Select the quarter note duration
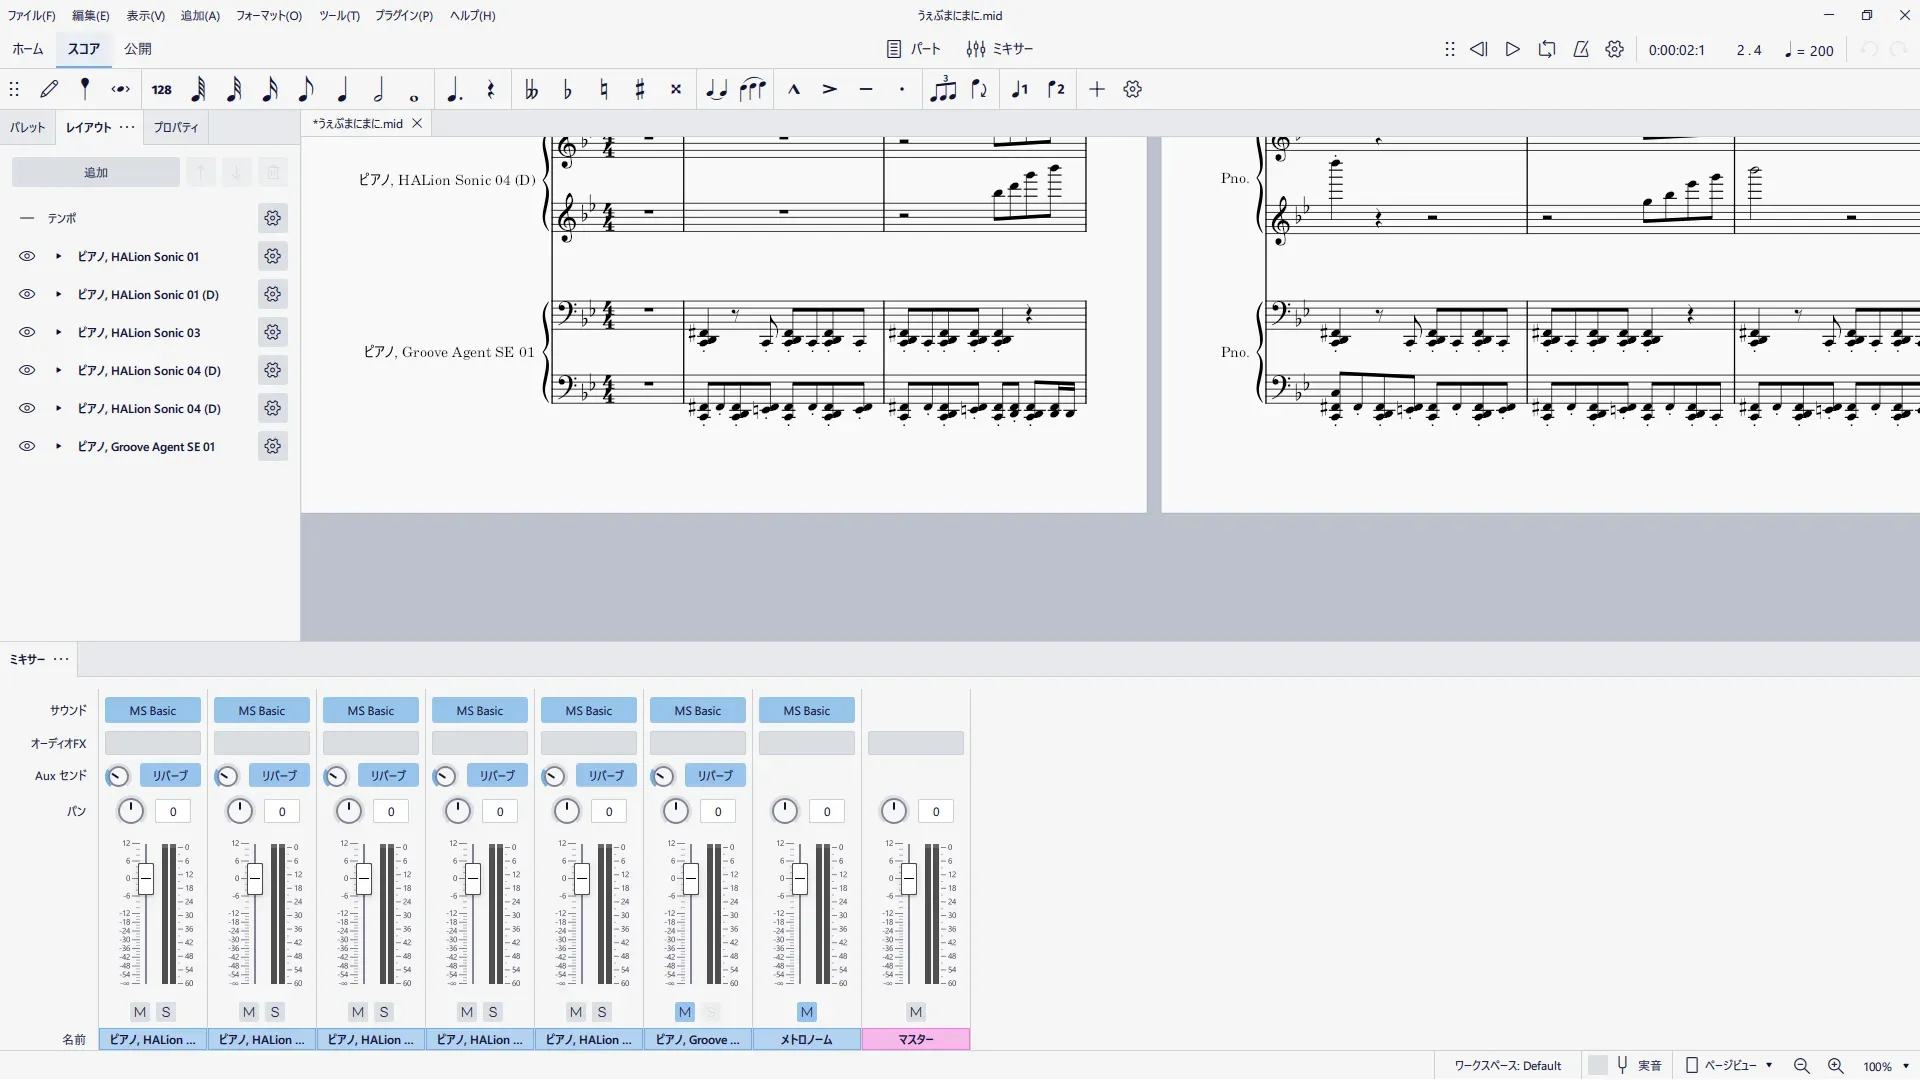 tap(342, 90)
